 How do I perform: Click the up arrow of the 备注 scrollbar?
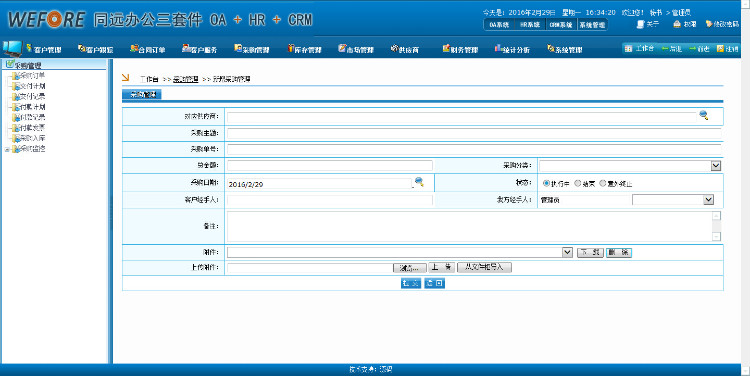click(716, 216)
